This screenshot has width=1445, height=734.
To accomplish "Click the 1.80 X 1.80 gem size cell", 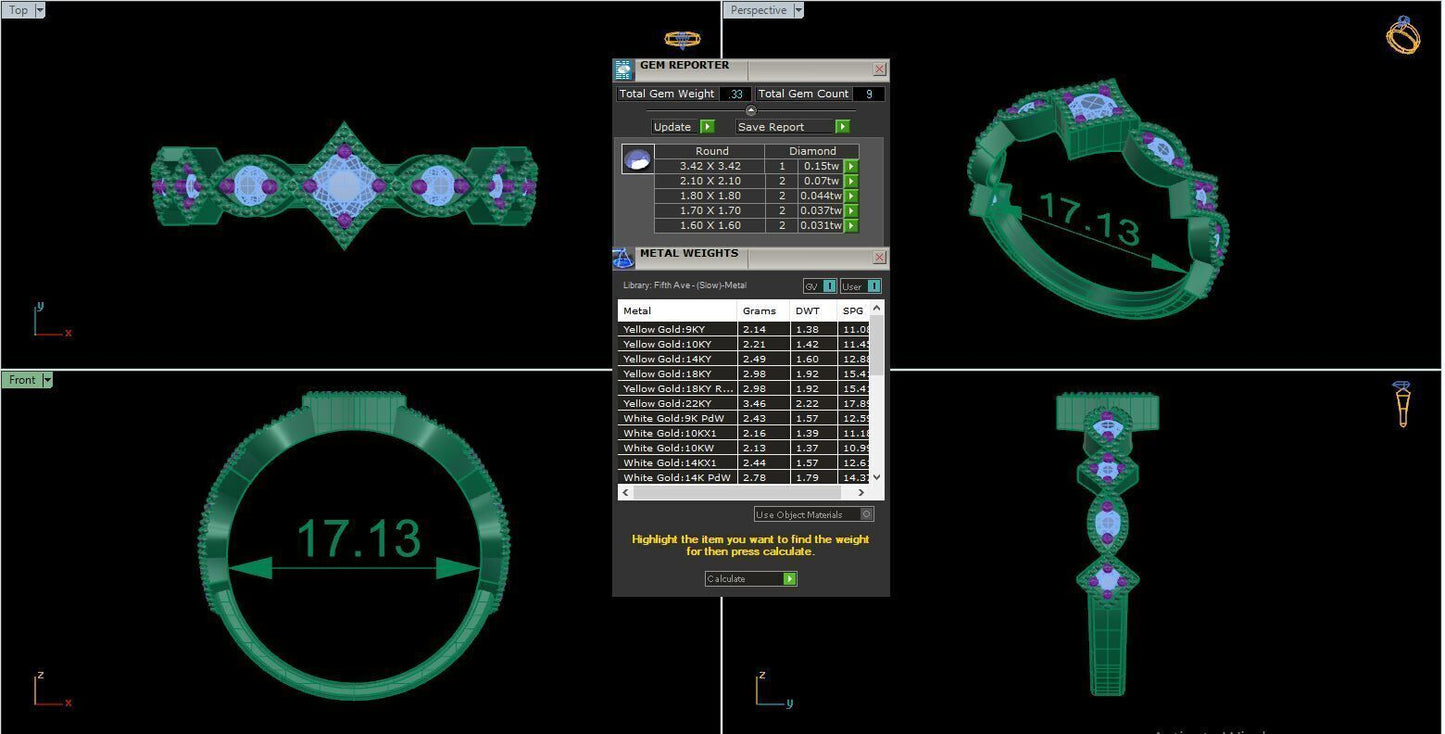I will point(710,196).
